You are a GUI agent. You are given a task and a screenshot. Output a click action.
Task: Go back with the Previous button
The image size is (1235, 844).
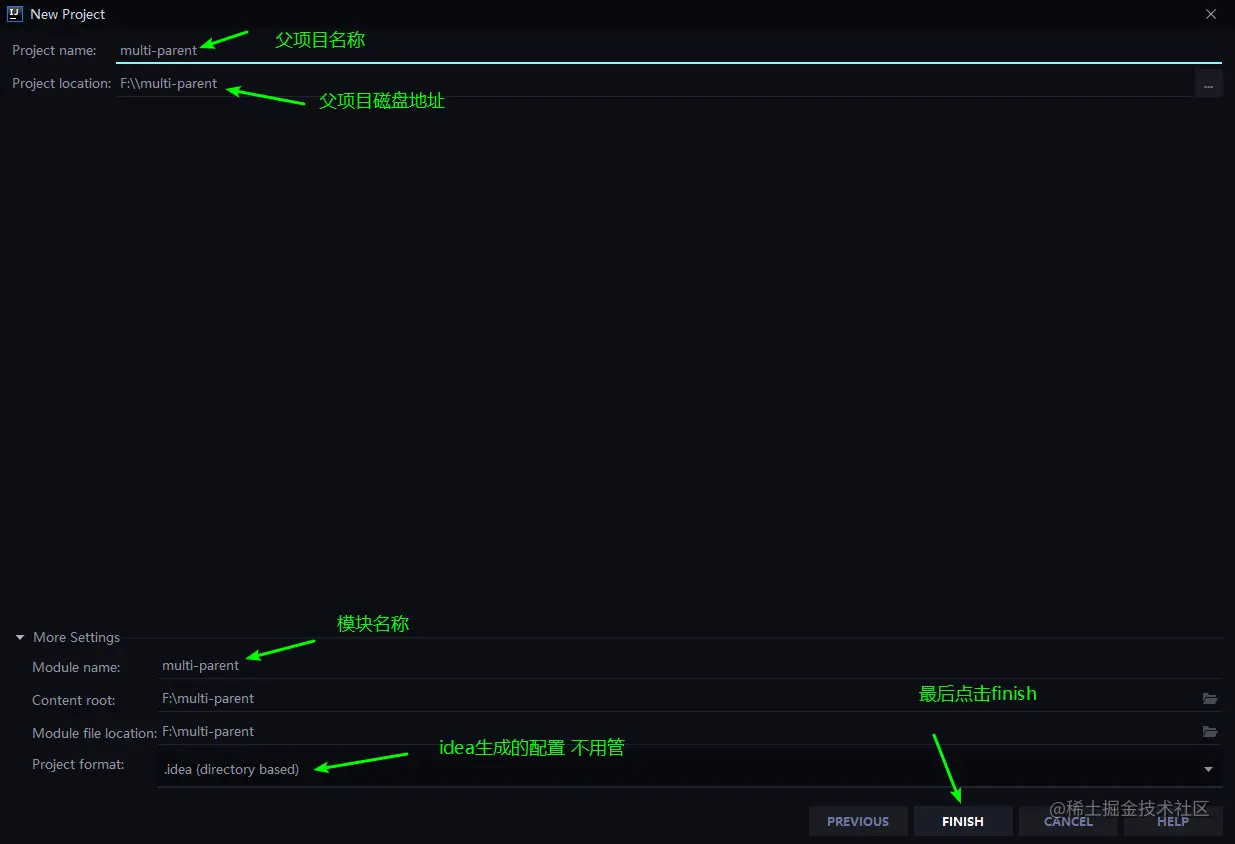tap(858, 821)
